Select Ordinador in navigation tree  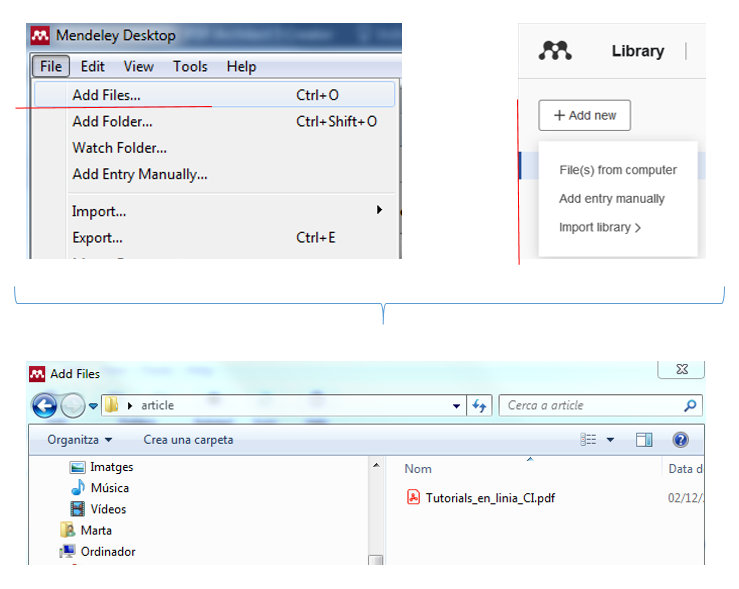(98, 551)
